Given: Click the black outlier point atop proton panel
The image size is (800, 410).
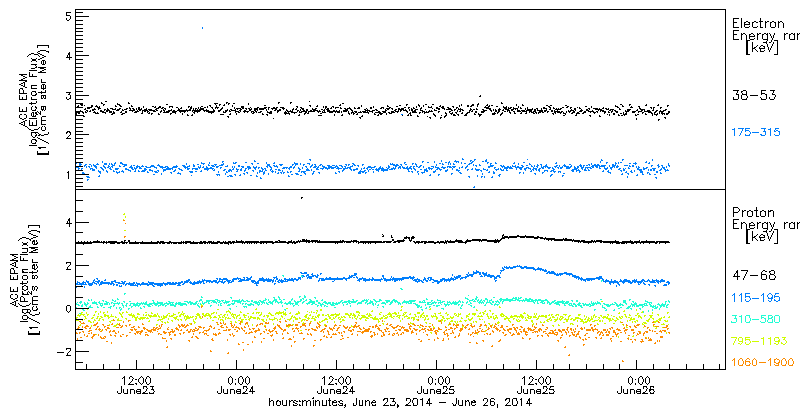Looking at the screenshot, I should pos(302,197).
